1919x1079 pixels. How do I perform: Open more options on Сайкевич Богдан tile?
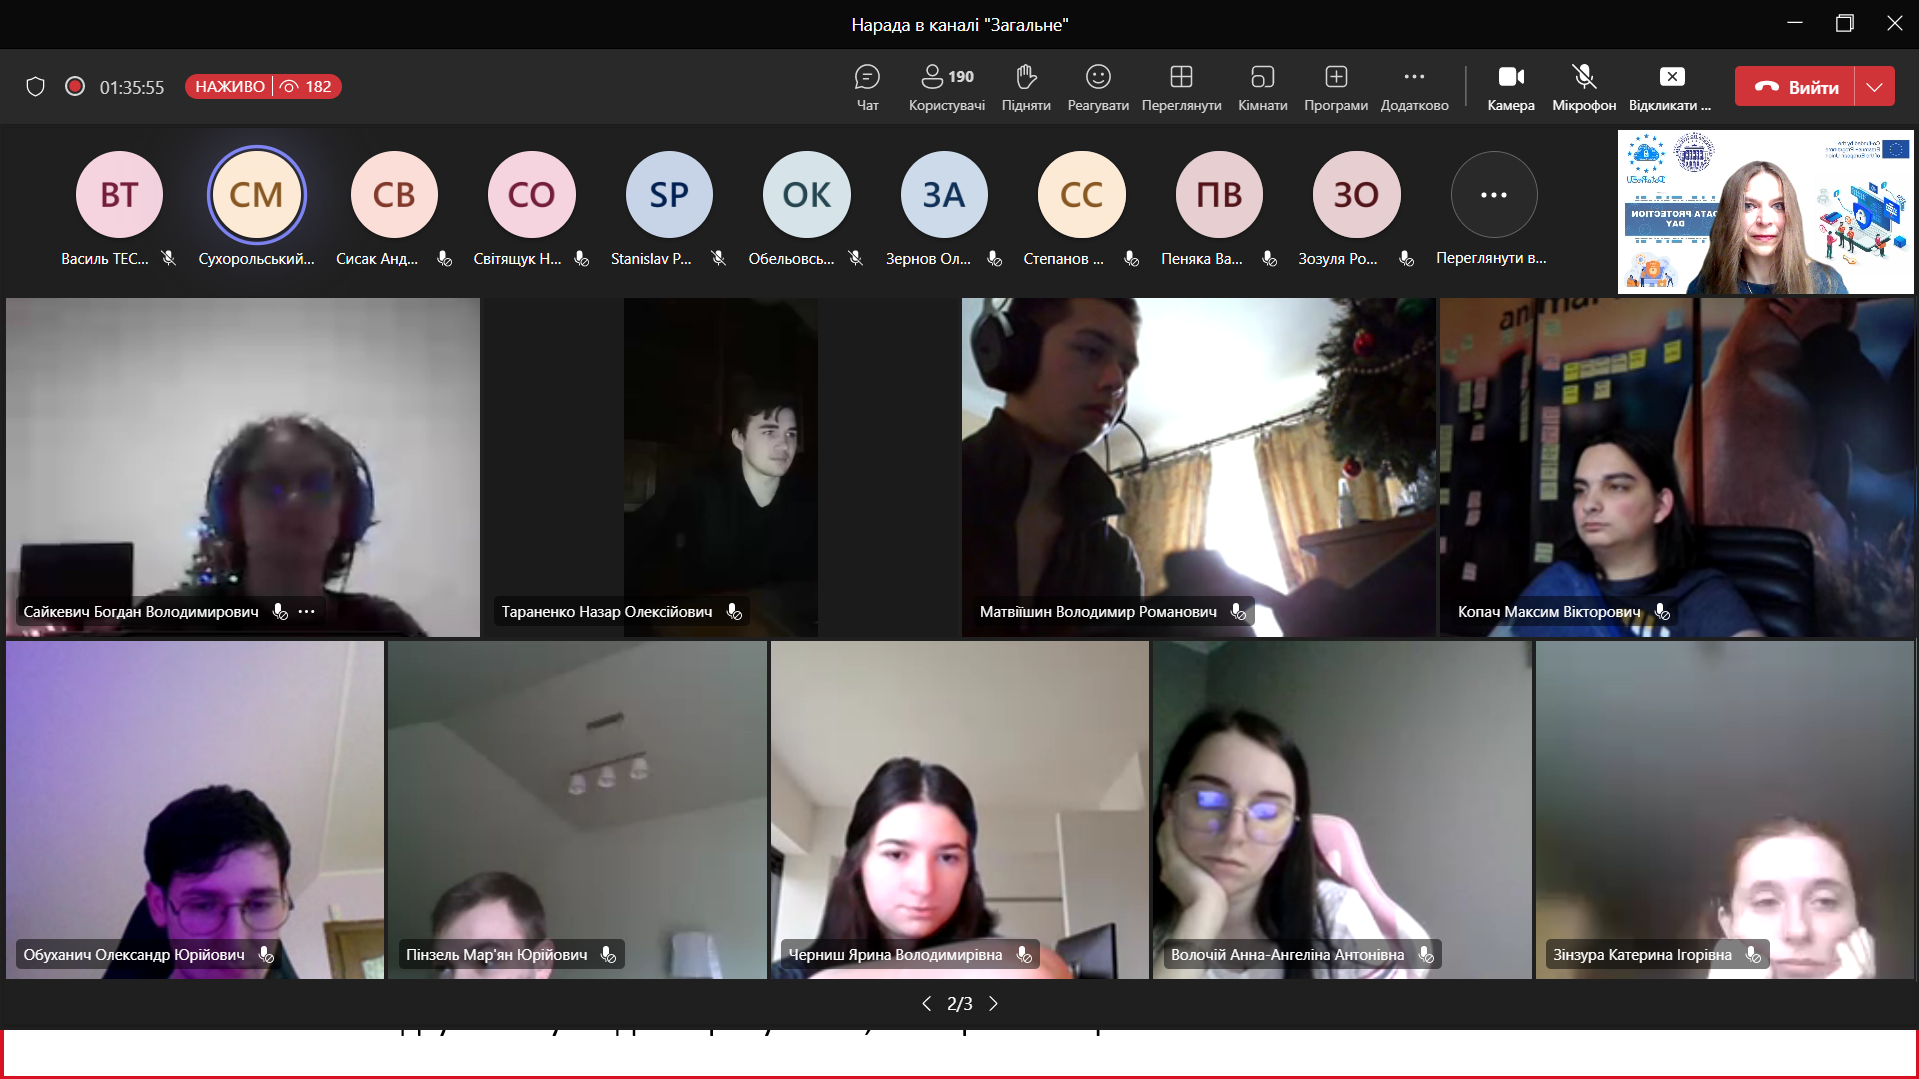tap(307, 611)
